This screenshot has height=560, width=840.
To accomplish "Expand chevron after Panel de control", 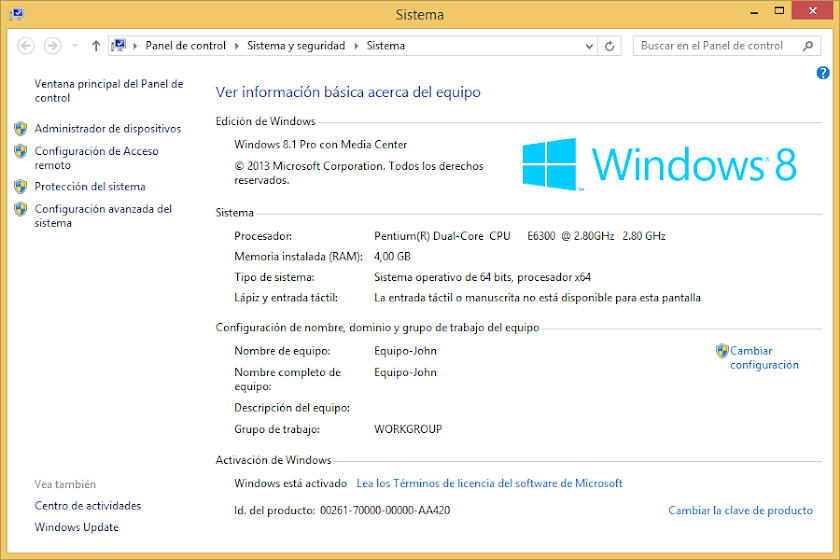I will pyautogui.click(x=236, y=46).
